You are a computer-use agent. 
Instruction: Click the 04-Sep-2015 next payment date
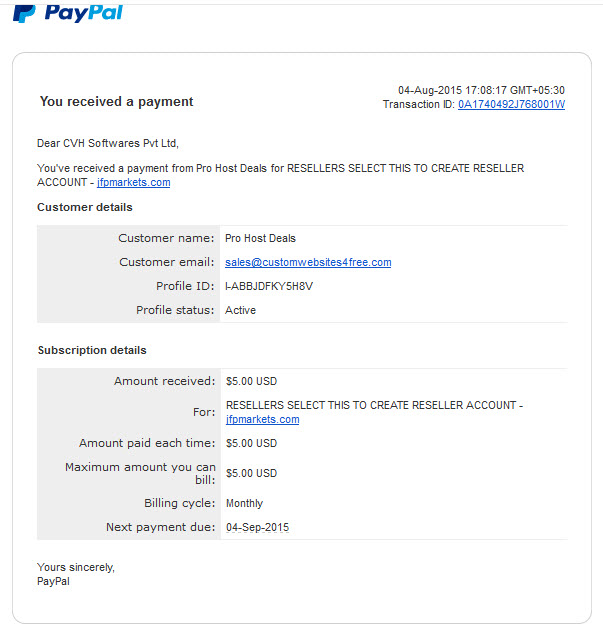pos(258,527)
